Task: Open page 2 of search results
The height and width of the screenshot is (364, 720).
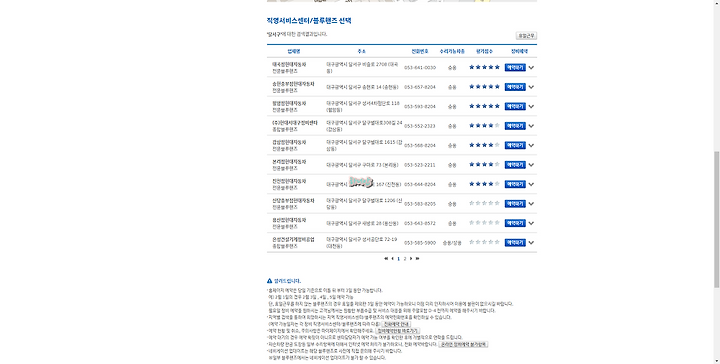Action: point(405,258)
